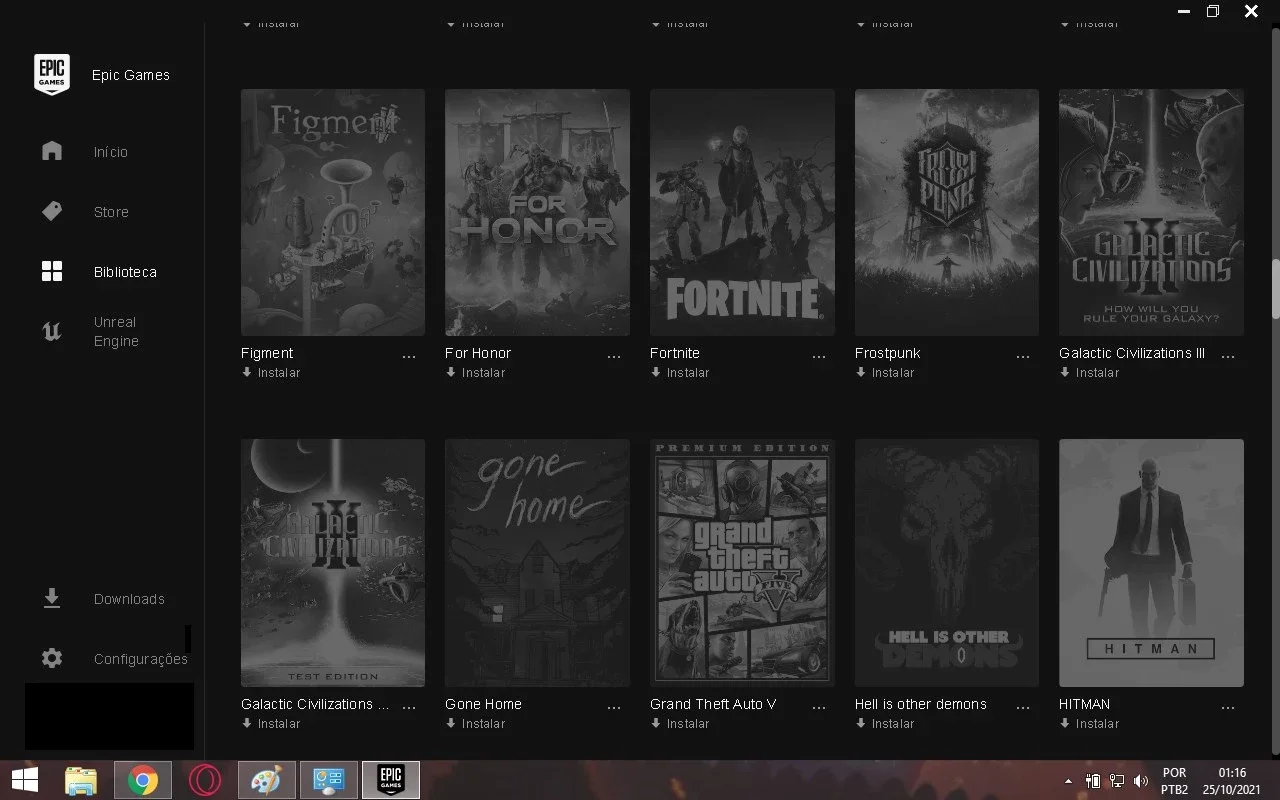
Task: Click the Biblioteca grid icon
Action: pyautogui.click(x=52, y=271)
